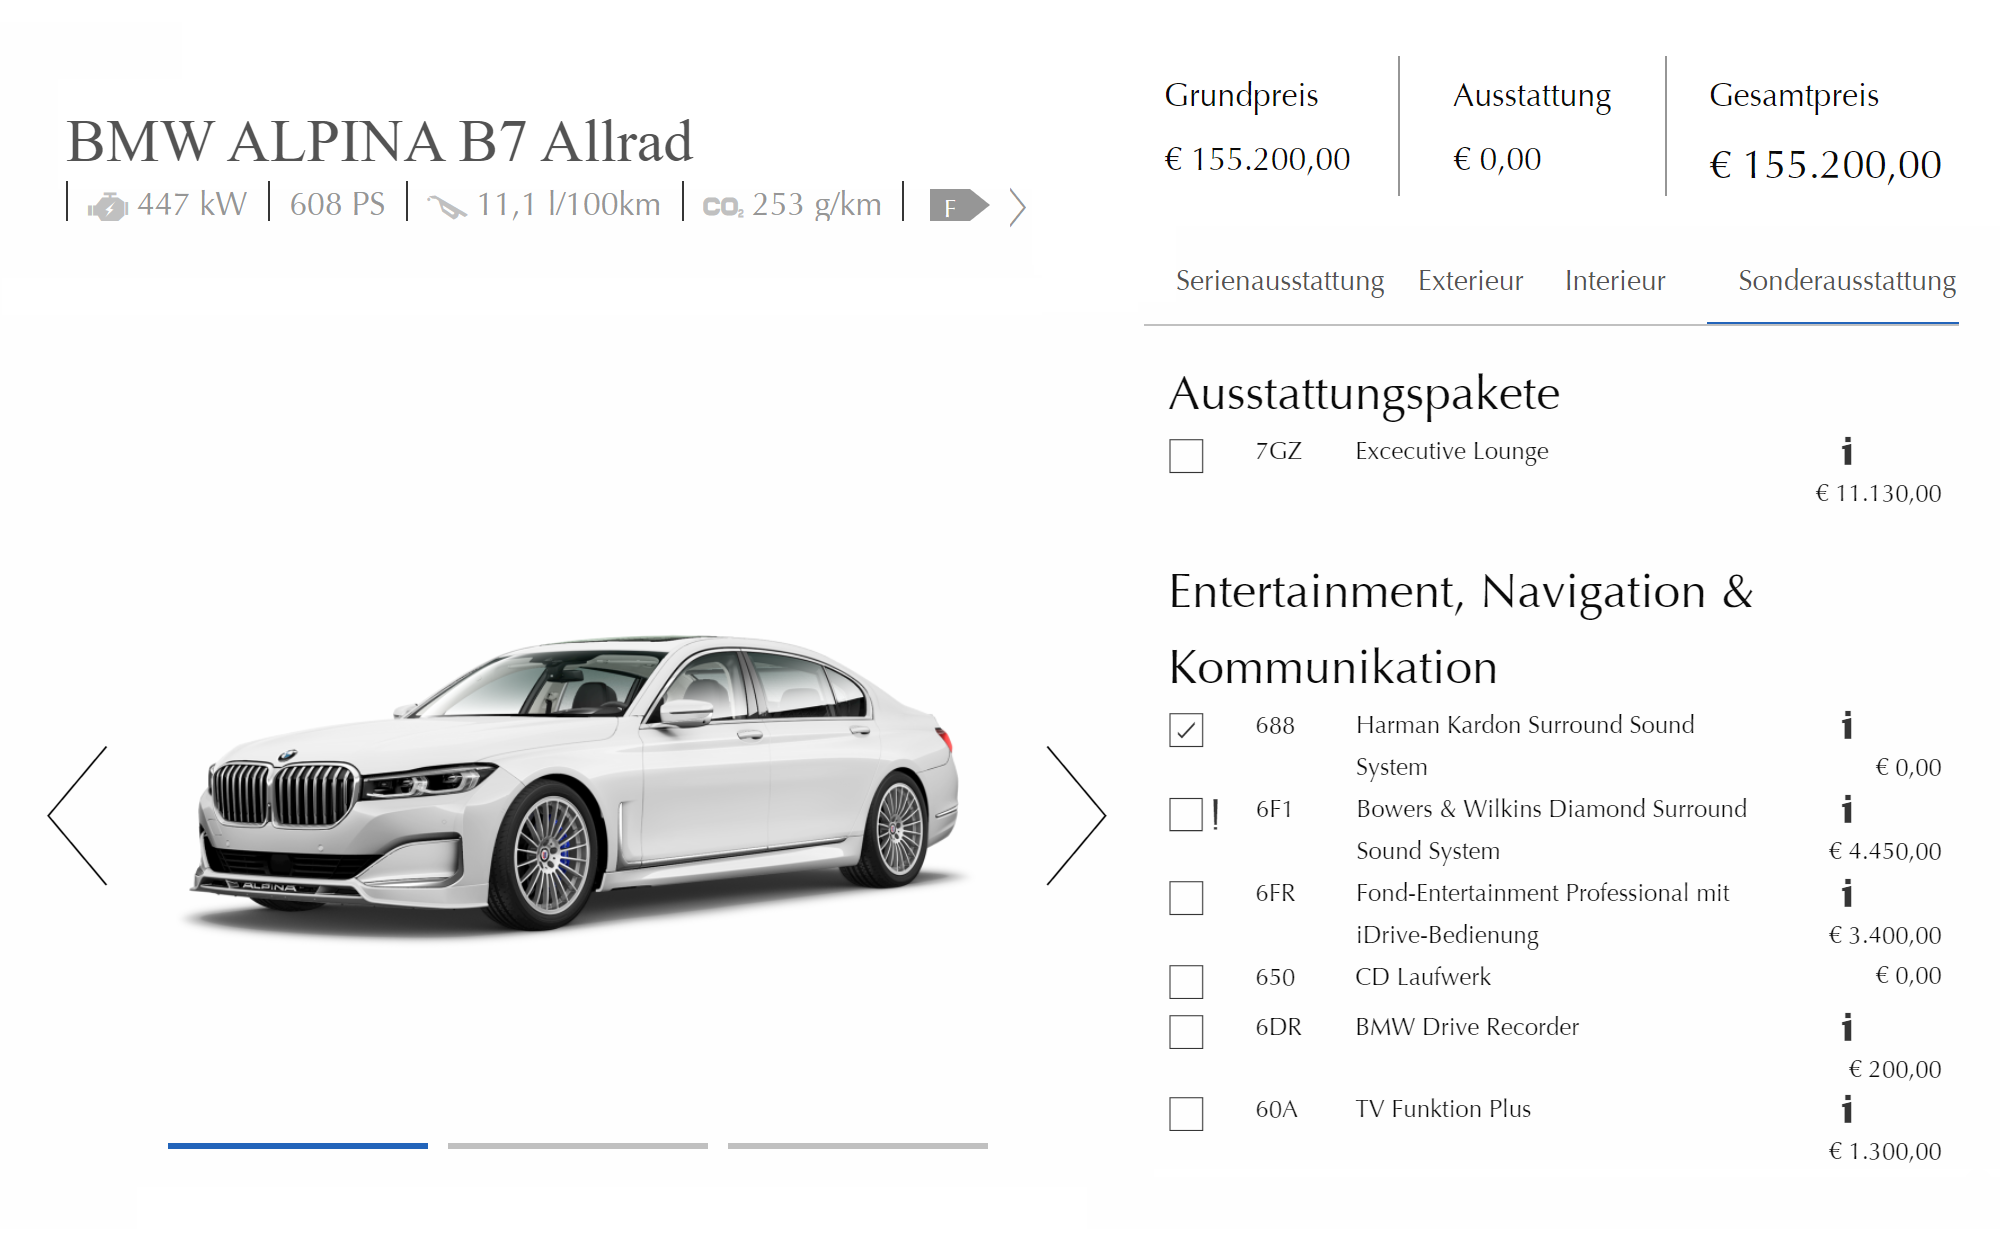The height and width of the screenshot is (1240, 2000).
Task: Jump to third image slide indicator
Action: pos(858,1146)
